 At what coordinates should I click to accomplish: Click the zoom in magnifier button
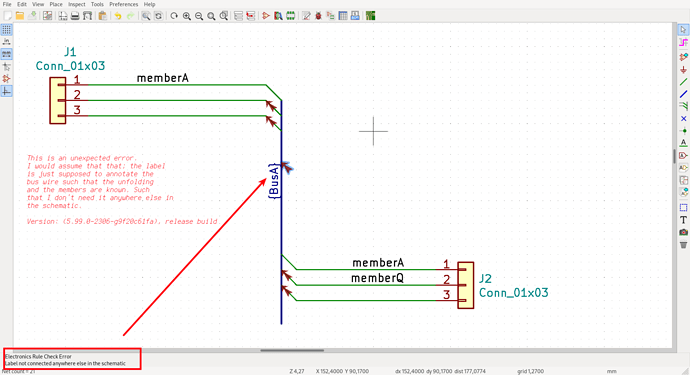pyautogui.click(x=187, y=16)
